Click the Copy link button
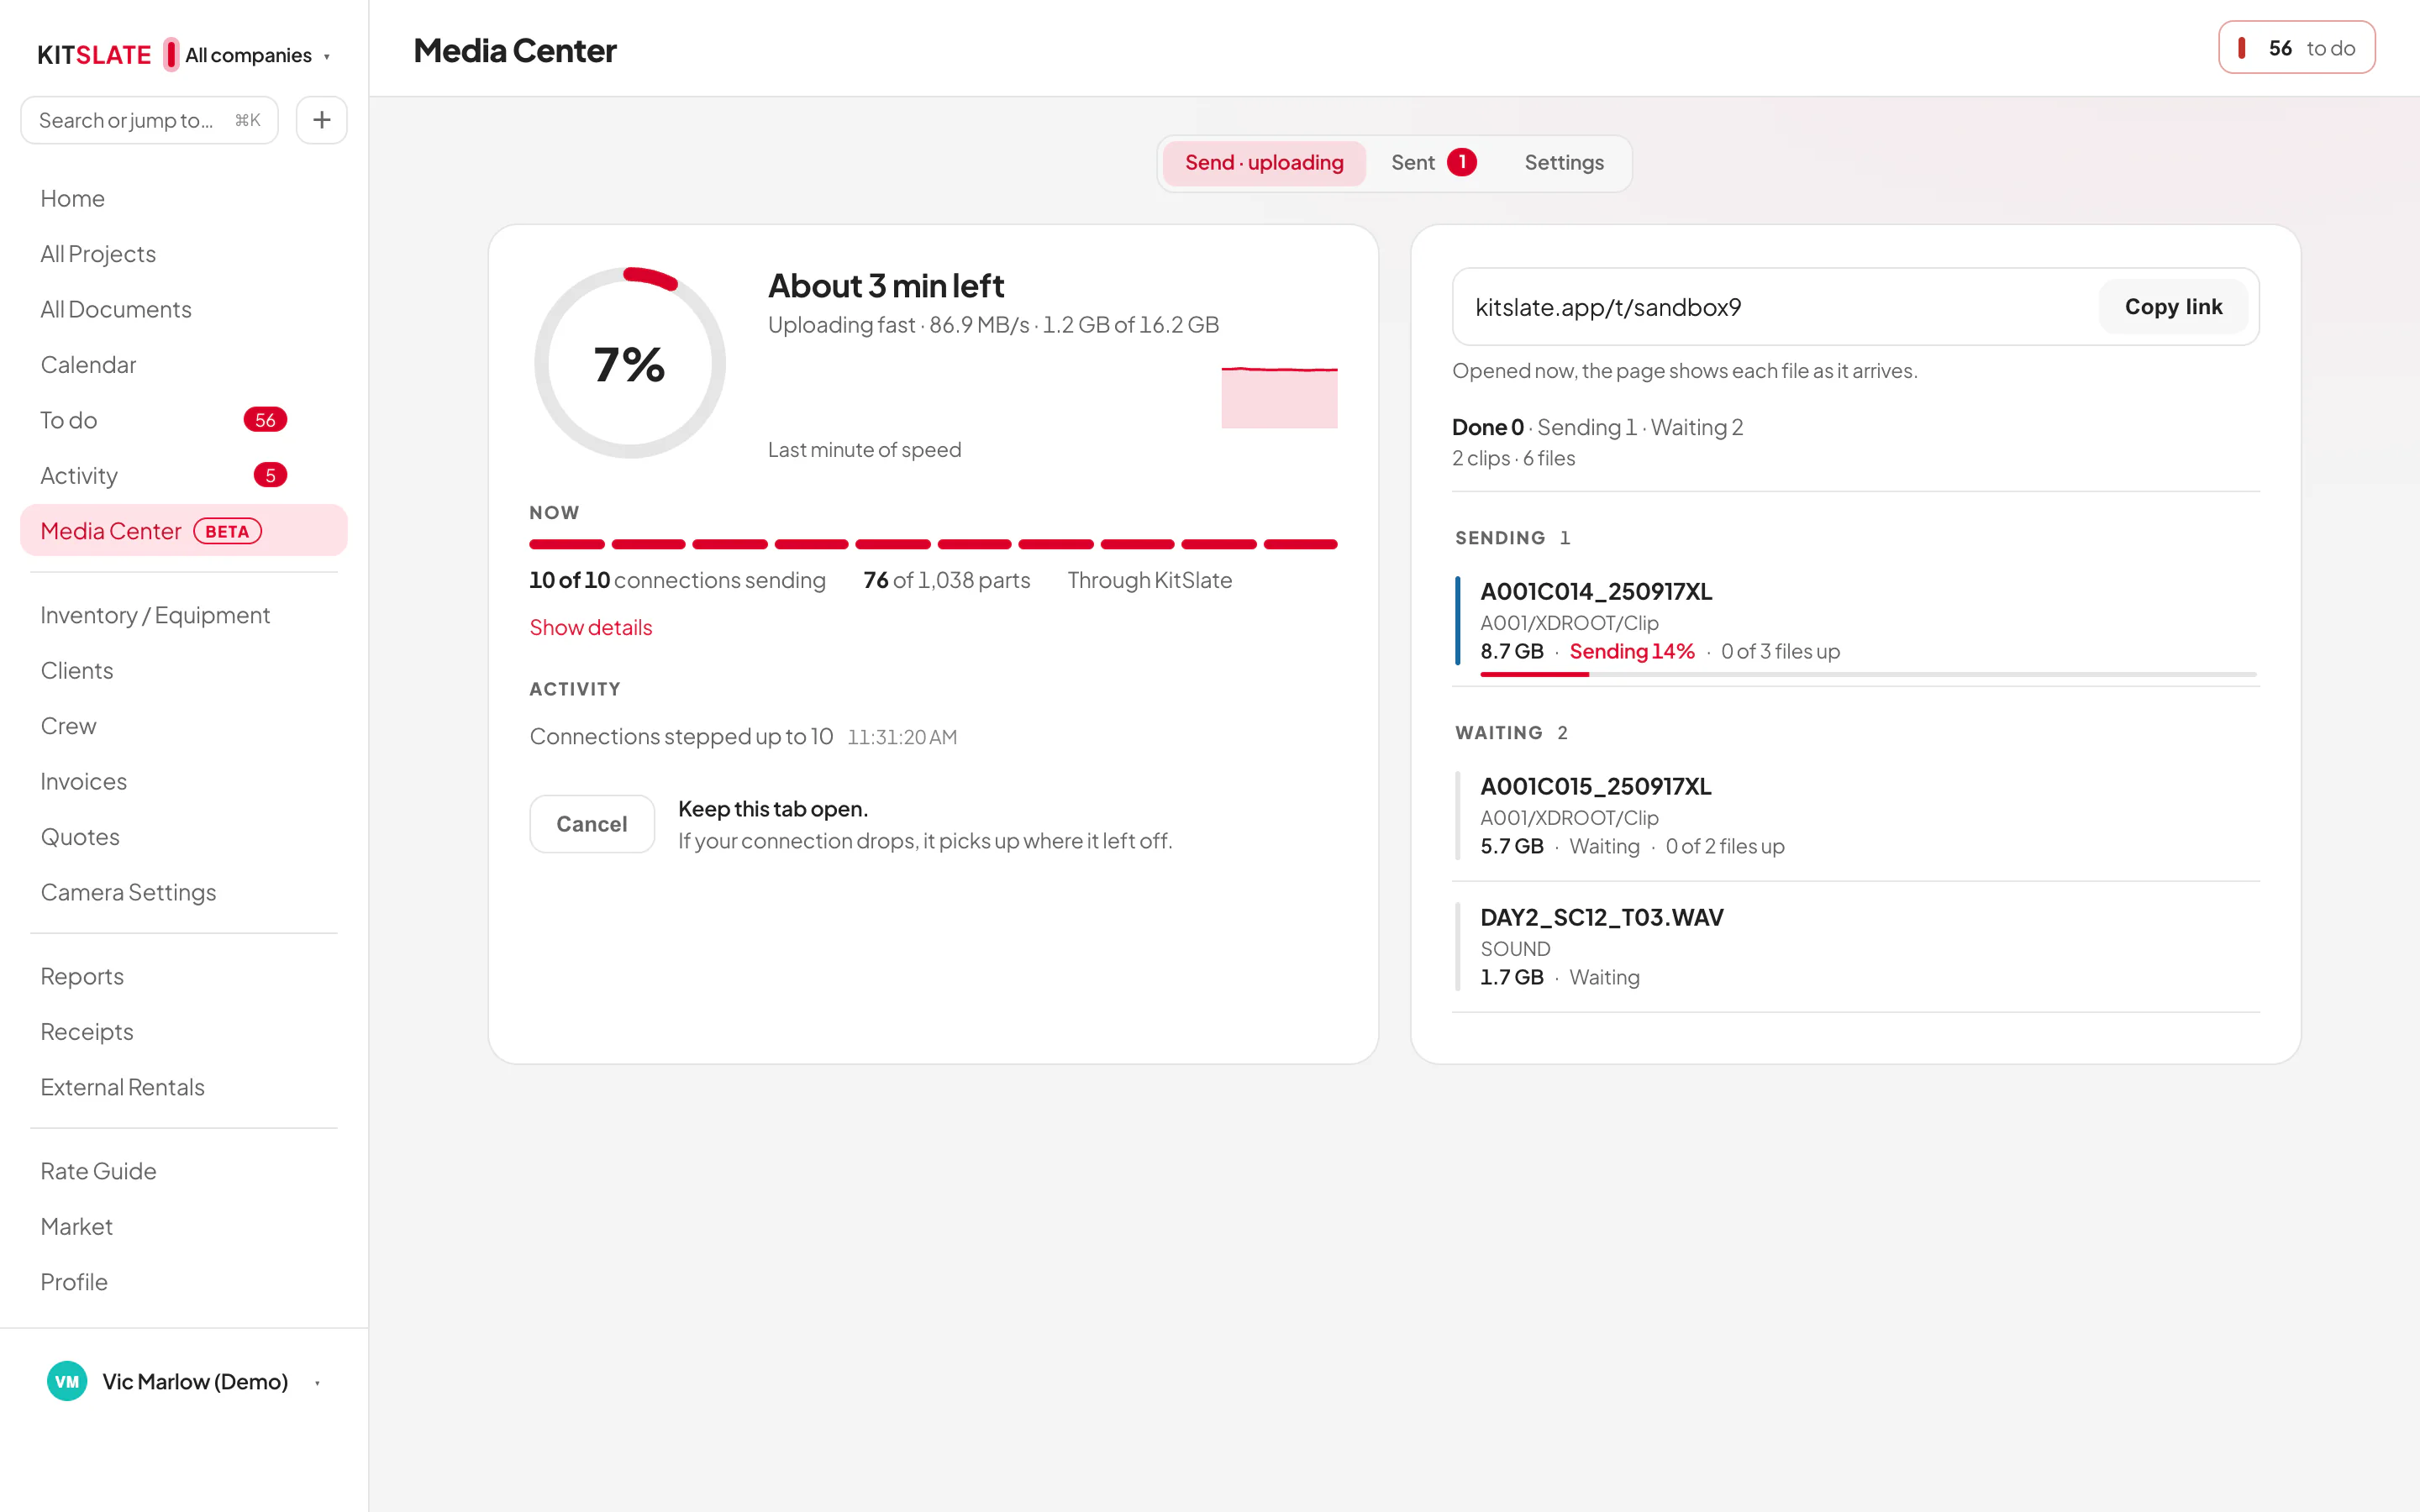Screen dimensions: 2420x1512 pos(2173,307)
